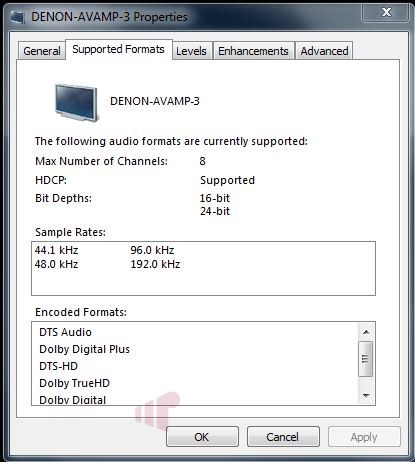Select the 44.1 kHz sample rate

click(56, 250)
